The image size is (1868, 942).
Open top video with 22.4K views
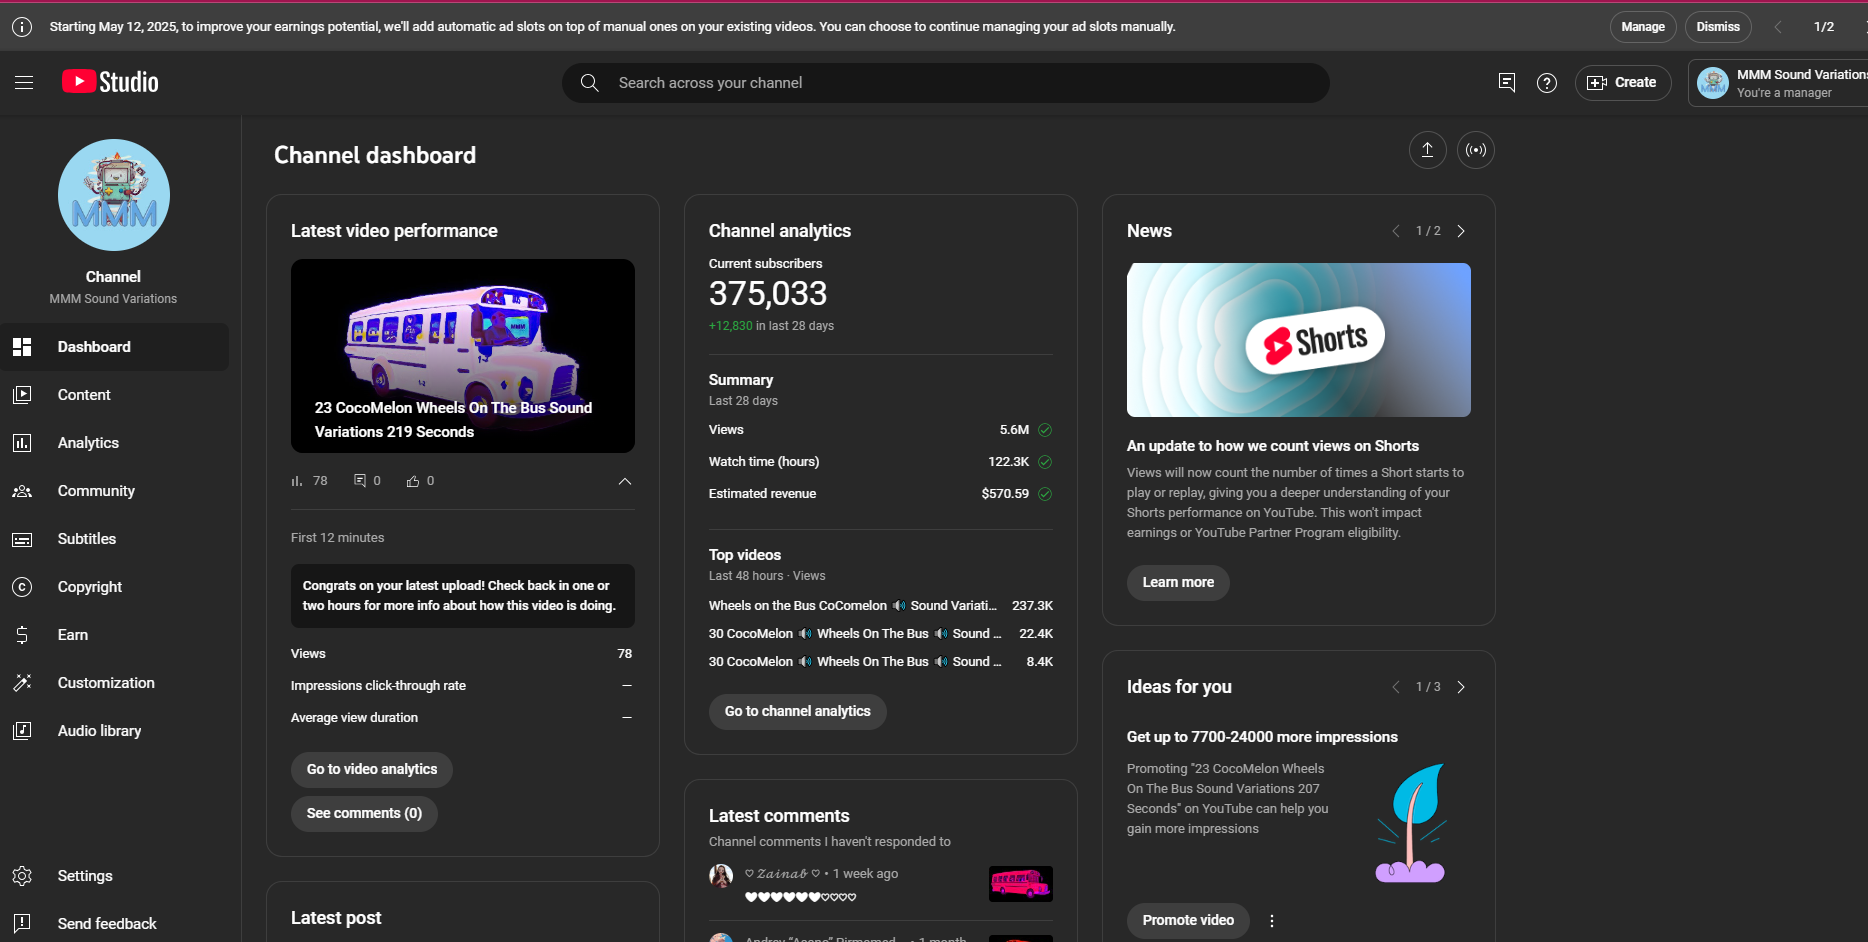[x=881, y=634]
